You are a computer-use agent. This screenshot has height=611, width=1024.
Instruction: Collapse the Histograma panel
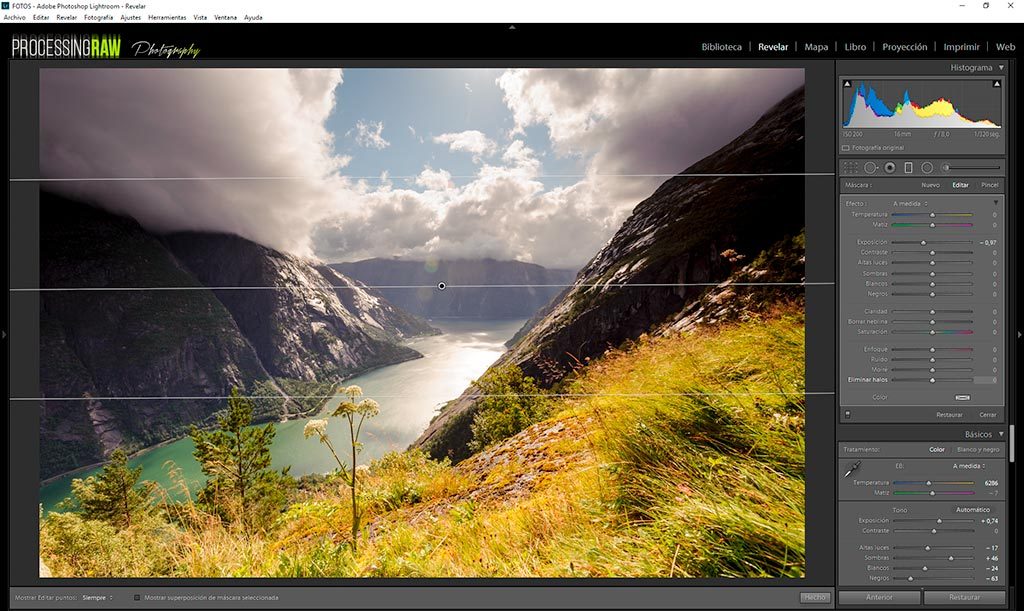click(x=1001, y=67)
